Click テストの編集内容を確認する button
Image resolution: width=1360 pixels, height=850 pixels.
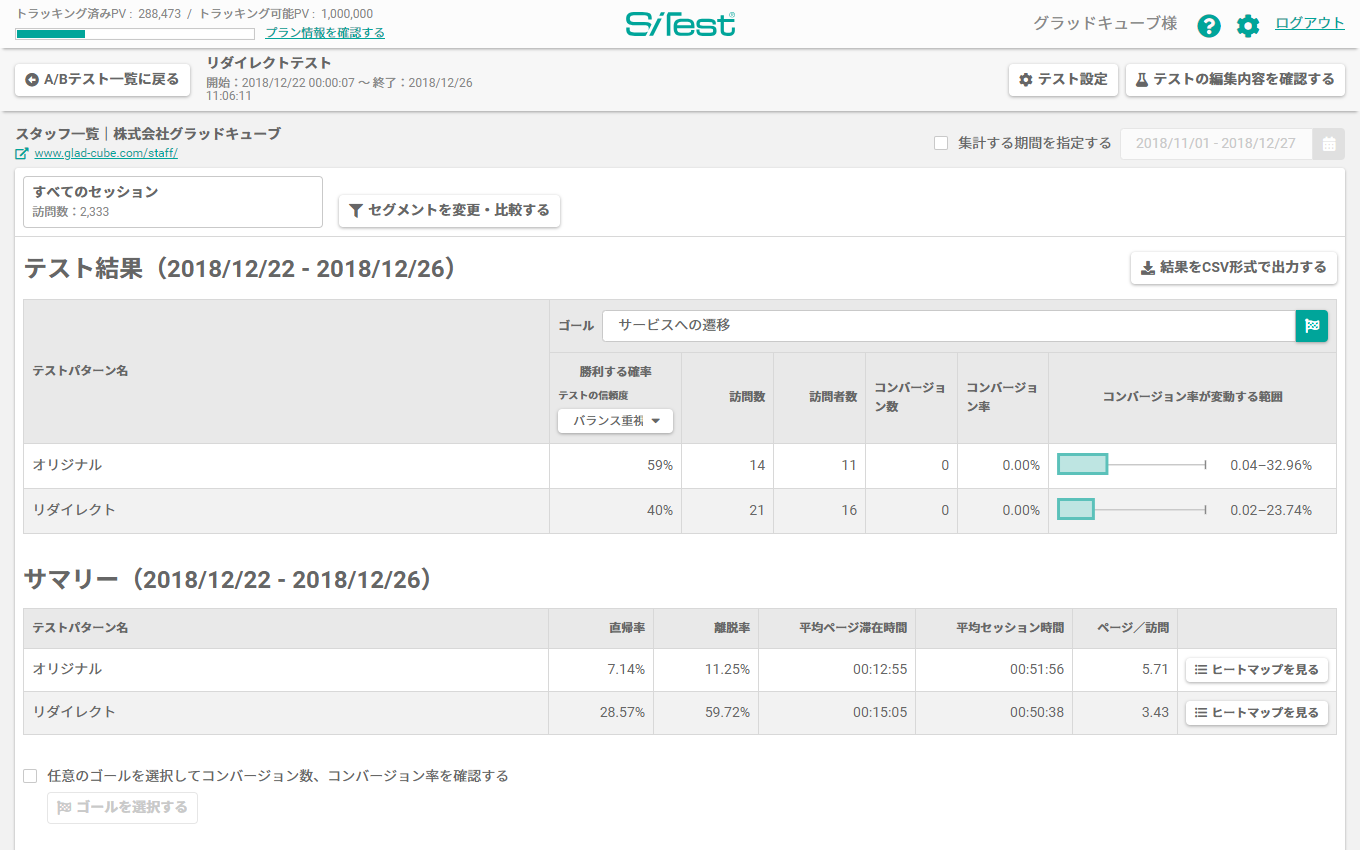pos(1234,80)
